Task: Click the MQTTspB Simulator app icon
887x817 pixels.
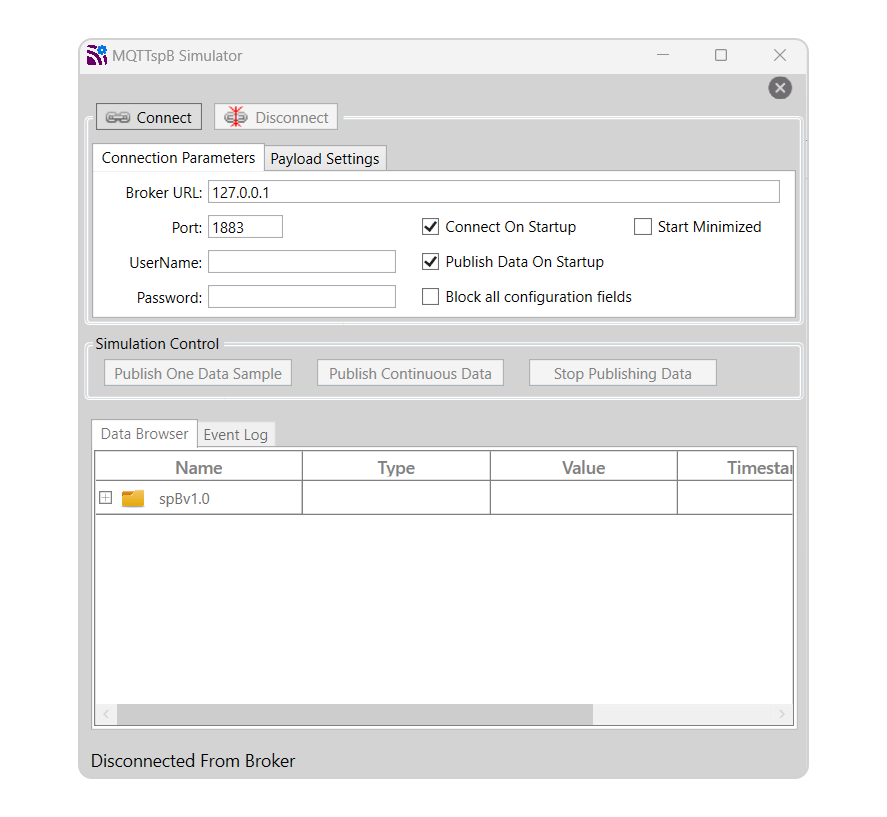Action: 97,56
